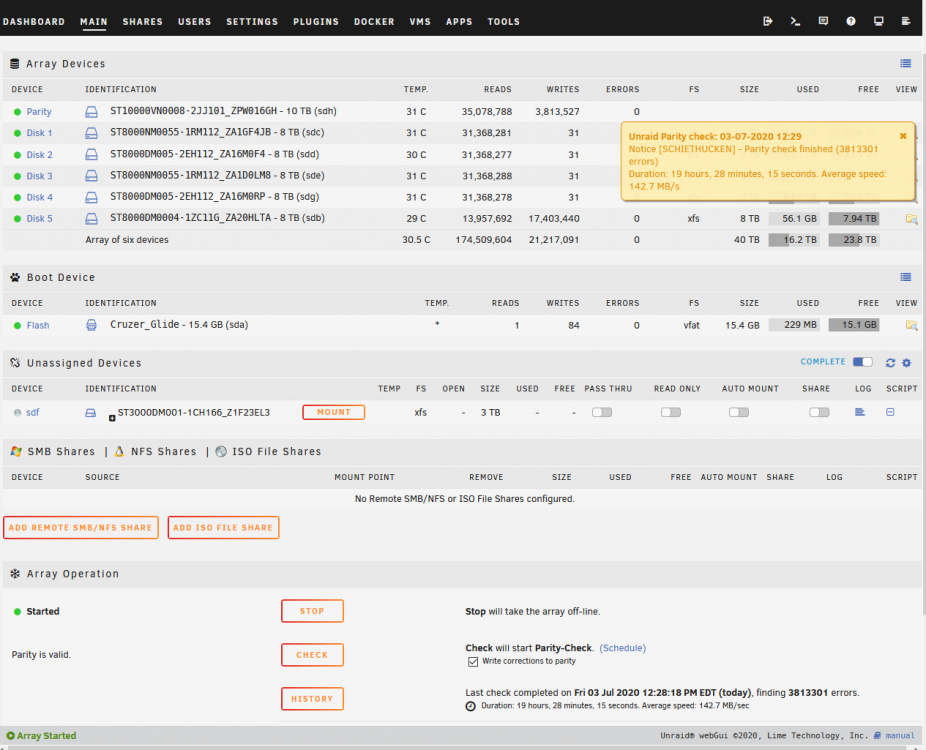
Task: Open the SETTINGS menu
Action: [252, 21]
